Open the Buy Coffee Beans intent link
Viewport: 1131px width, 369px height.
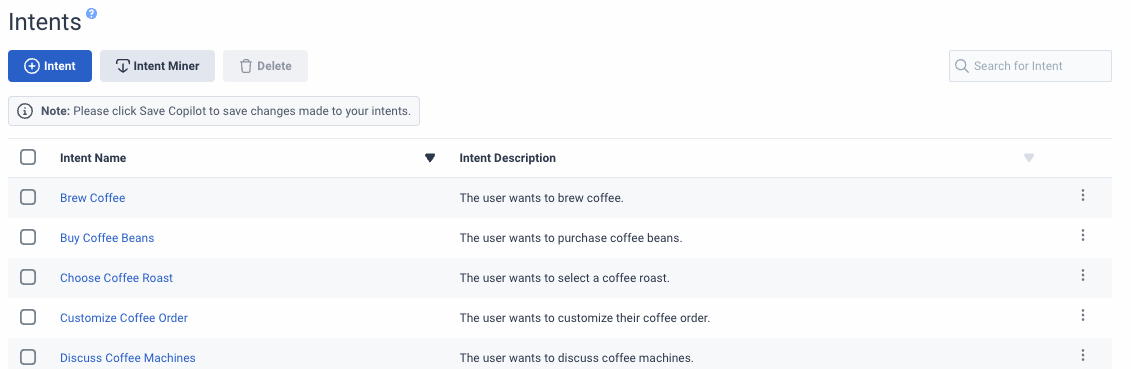tap(107, 238)
